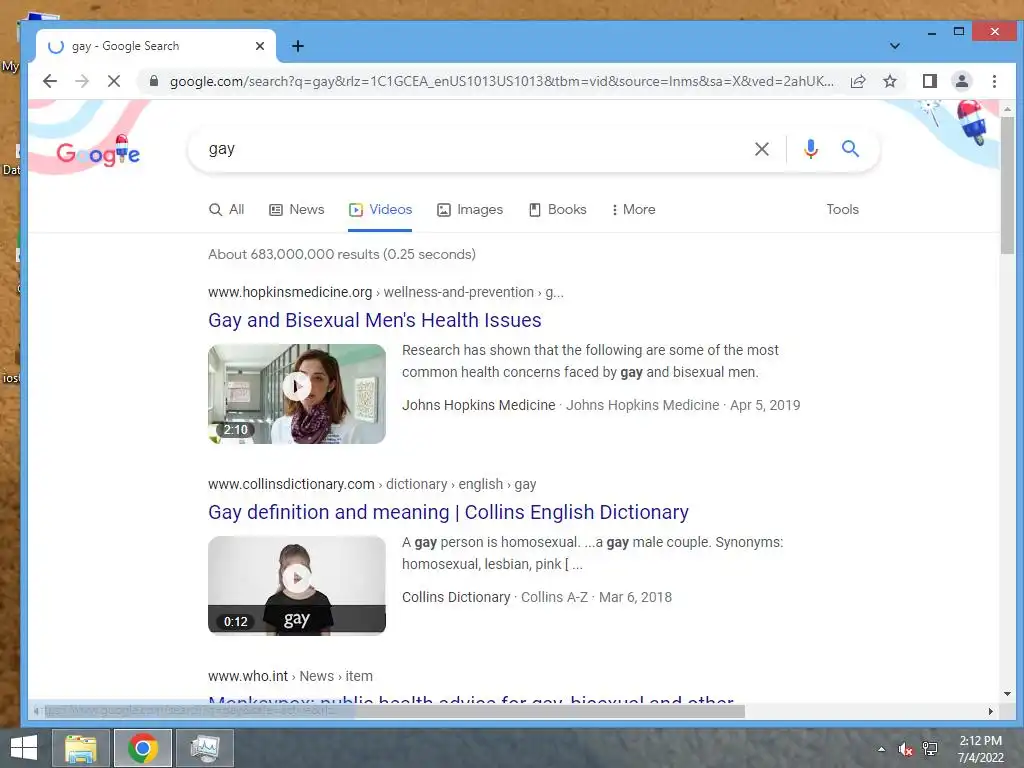The image size is (1024, 768).
Task: Switch to the News tab
Action: (x=296, y=210)
